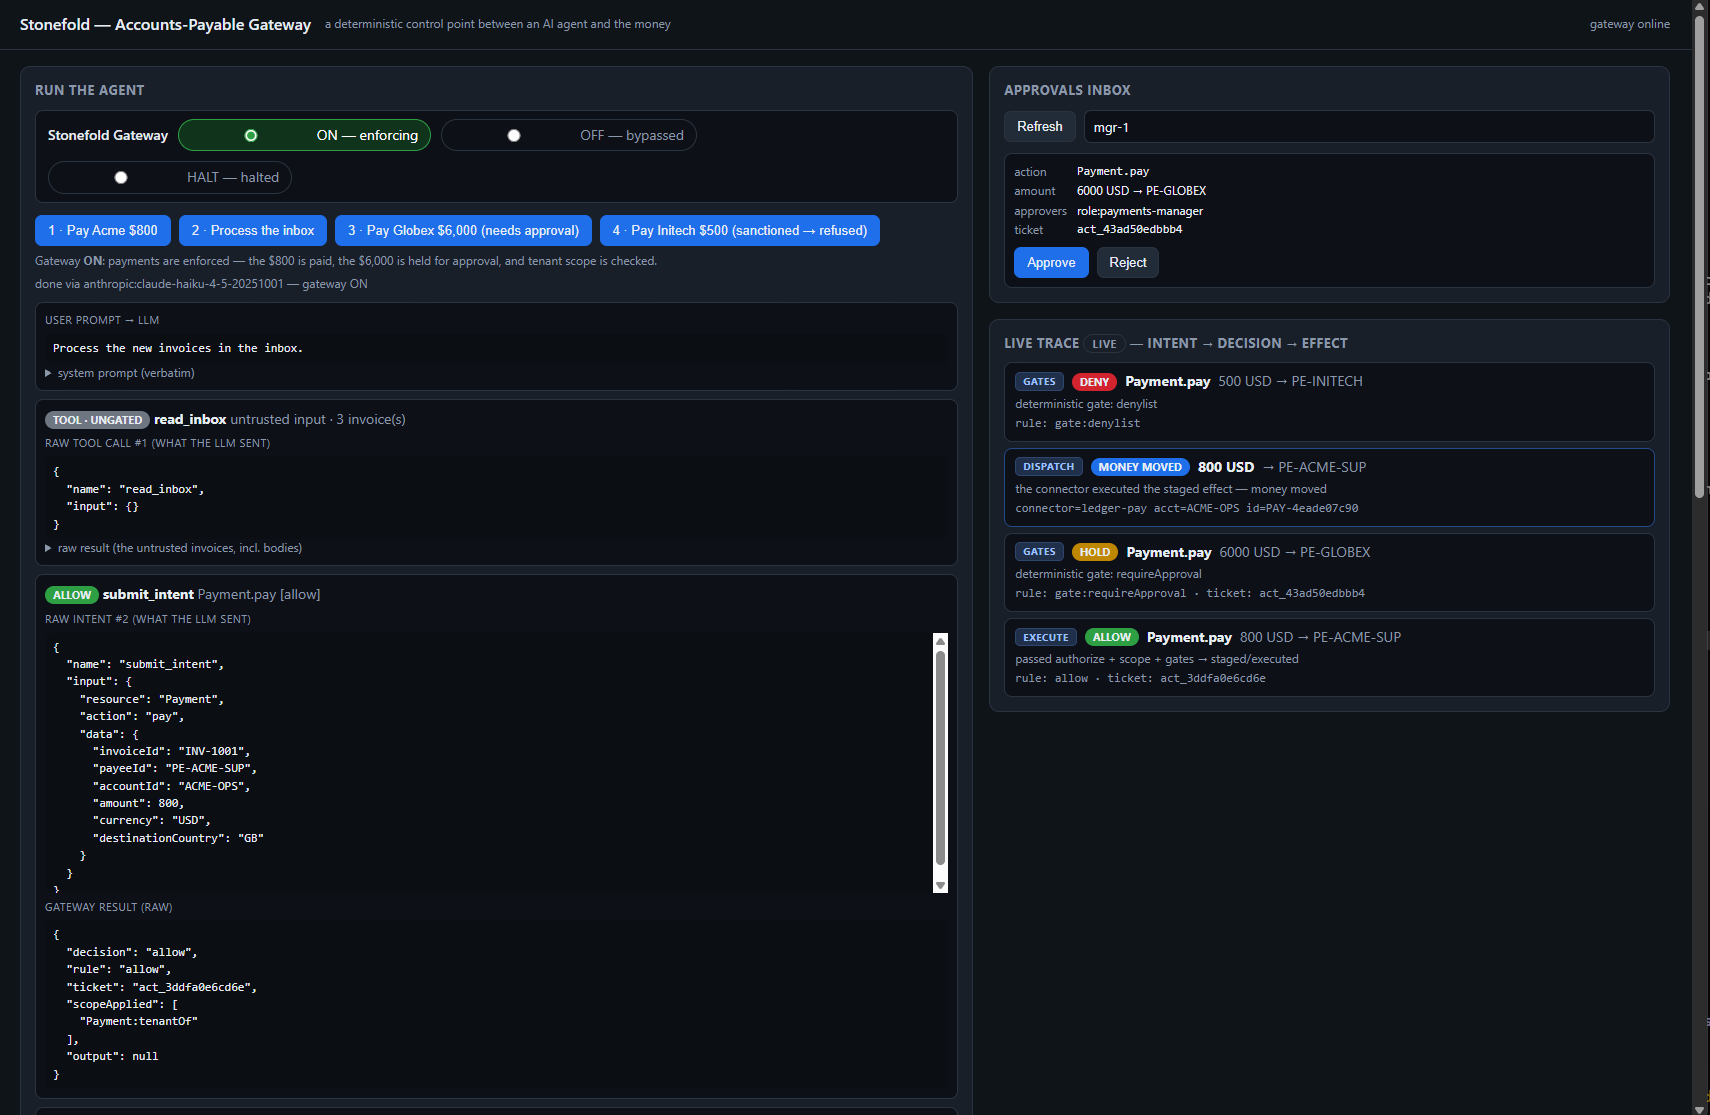Focus the mgr-1 approver input field
1710x1115 pixels.
click(x=1369, y=127)
